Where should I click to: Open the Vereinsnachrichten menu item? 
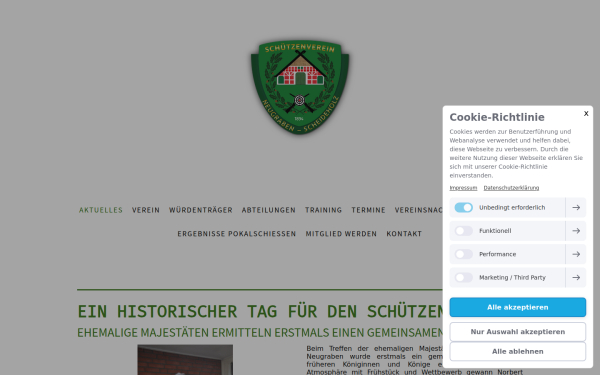click(x=419, y=210)
